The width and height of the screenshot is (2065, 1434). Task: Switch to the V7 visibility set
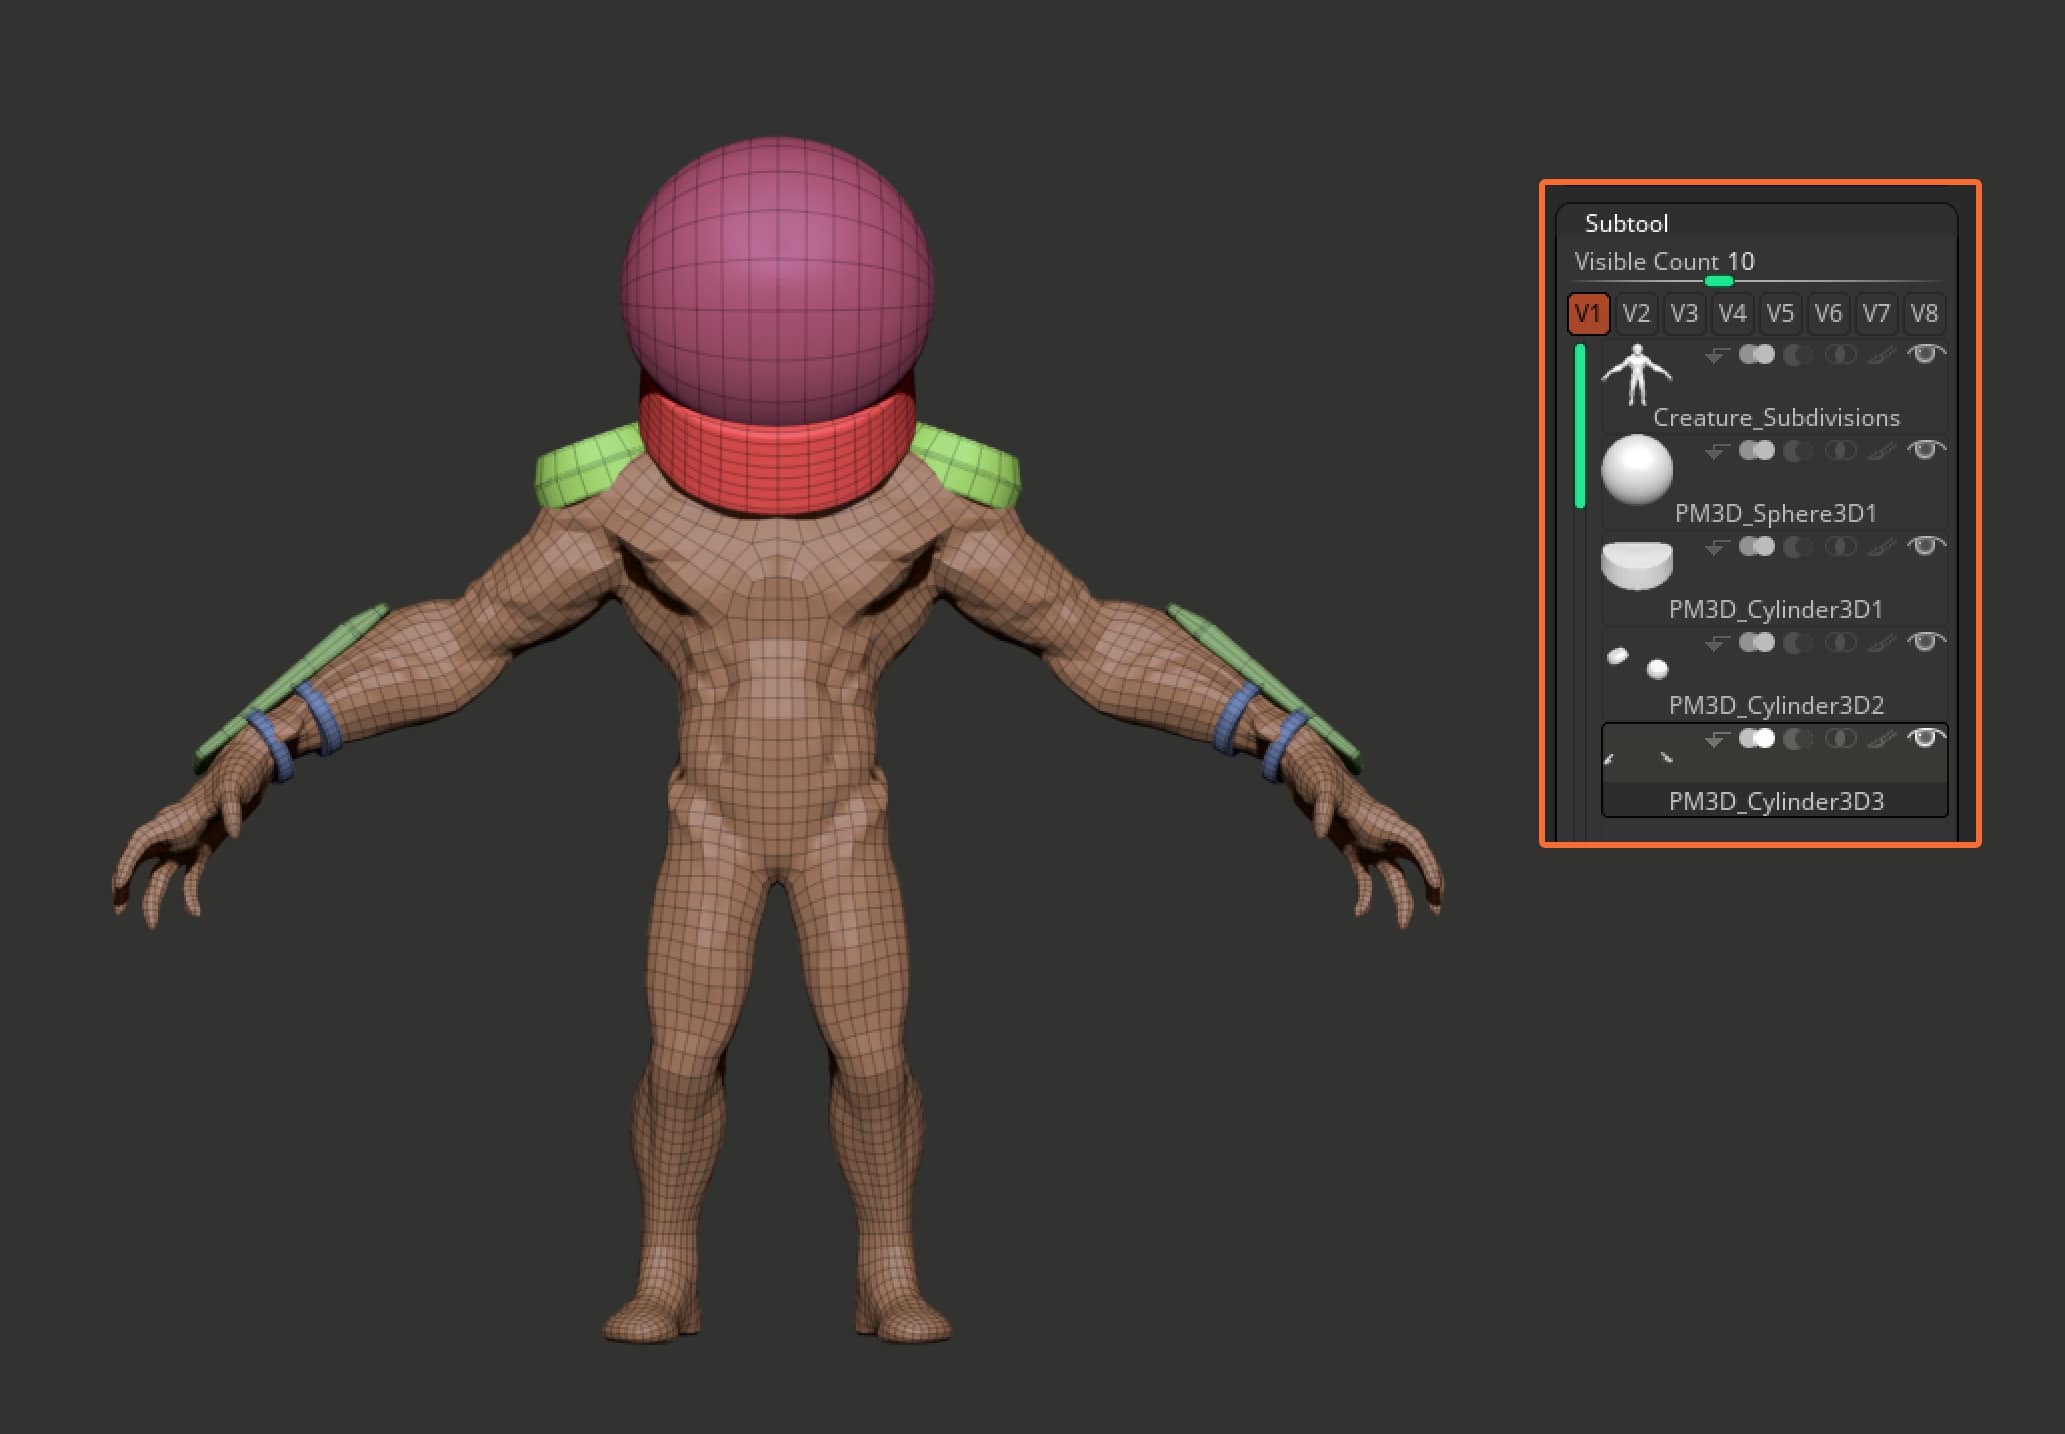point(1876,314)
